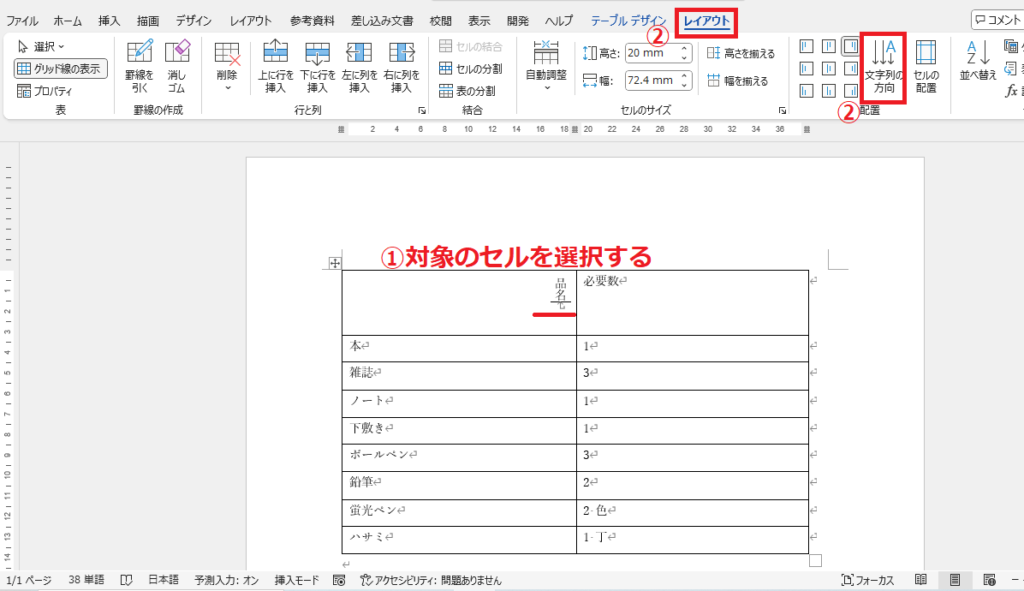Change text direction with 文字列の方向
Image resolution: width=1024 pixels, height=591 pixels.
pos(884,67)
